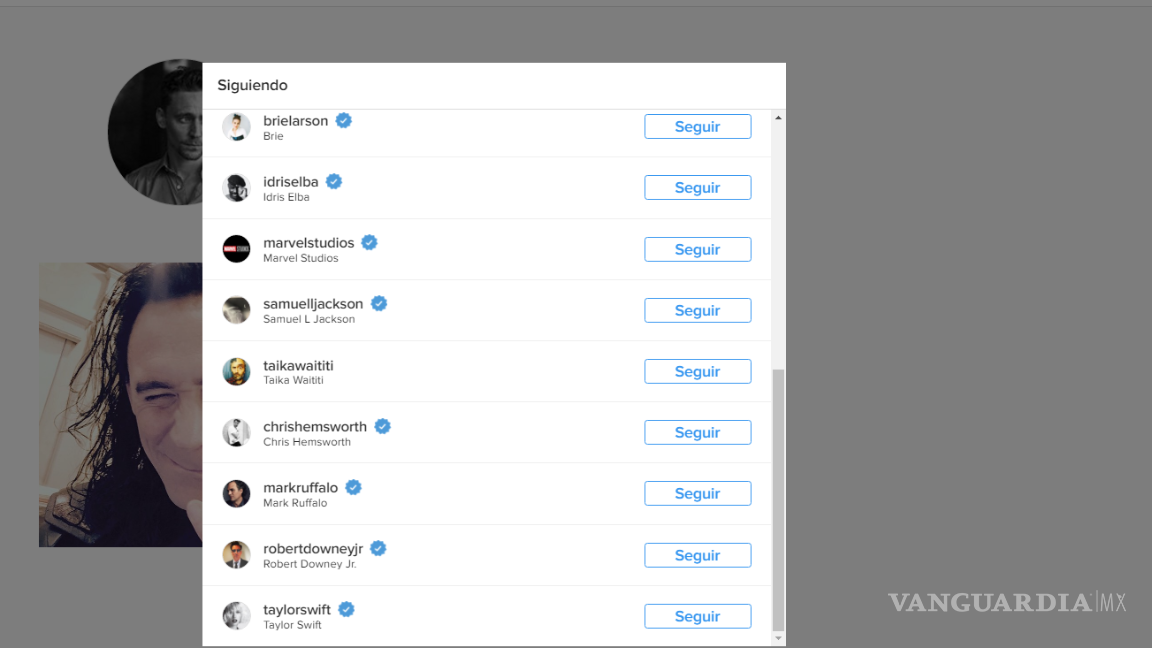This screenshot has width=1152, height=648.
Task: Click samuelljackson profile avatar
Action: pos(236,310)
